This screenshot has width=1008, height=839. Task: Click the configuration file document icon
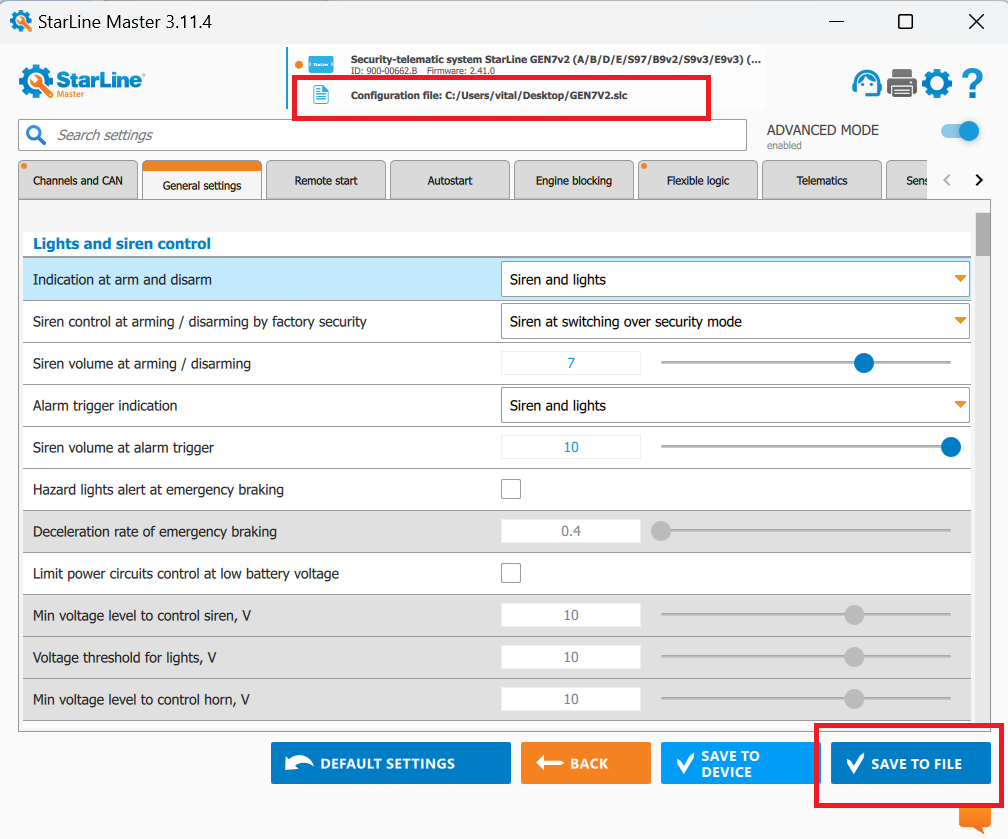tap(321, 95)
